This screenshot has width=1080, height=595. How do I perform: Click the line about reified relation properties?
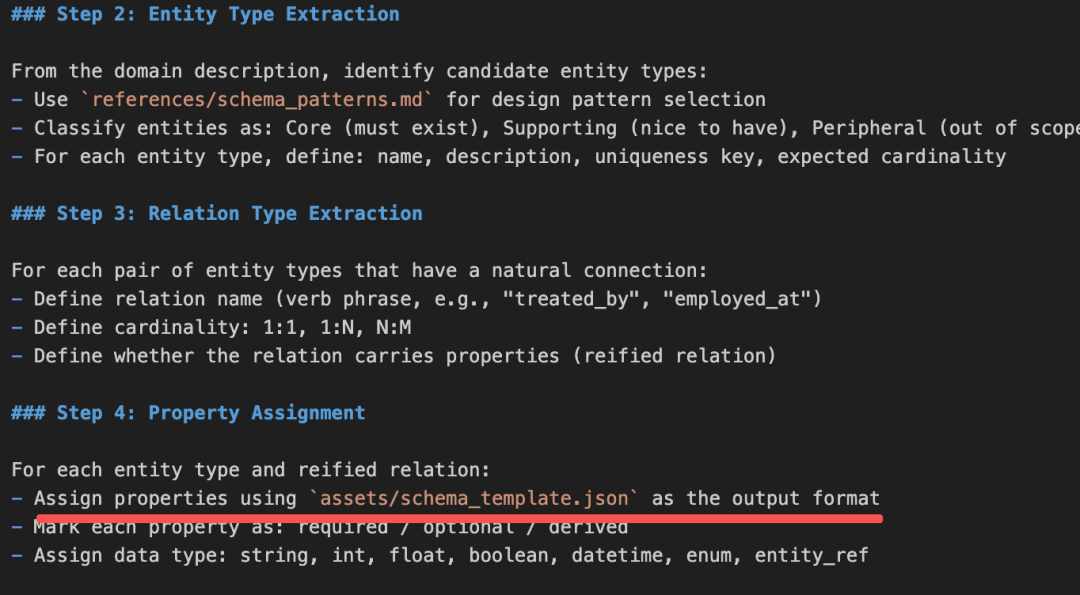[x=394, y=356]
